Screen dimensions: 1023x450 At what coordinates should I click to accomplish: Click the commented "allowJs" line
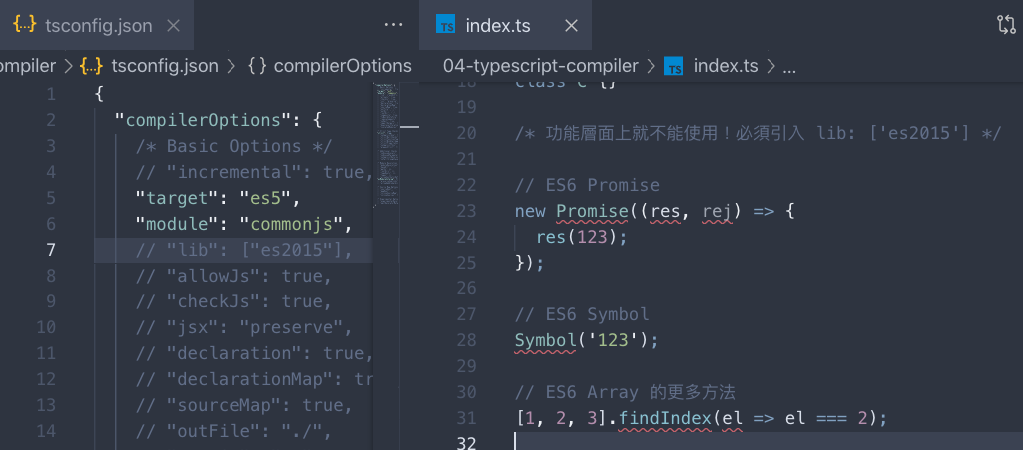(234, 276)
